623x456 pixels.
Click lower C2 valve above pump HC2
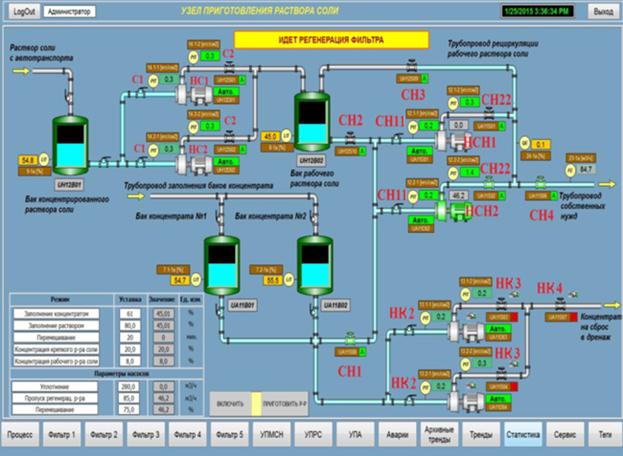click(x=229, y=135)
